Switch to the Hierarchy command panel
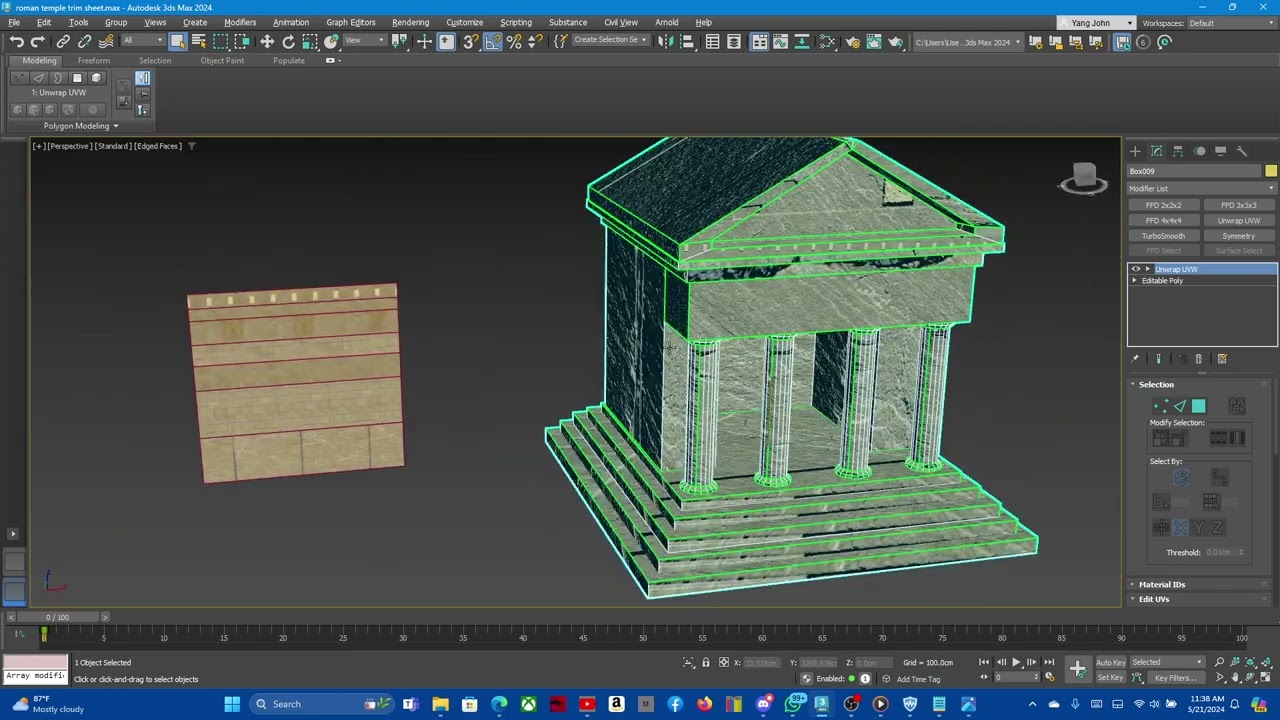The height and width of the screenshot is (720, 1280). (x=1178, y=151)
